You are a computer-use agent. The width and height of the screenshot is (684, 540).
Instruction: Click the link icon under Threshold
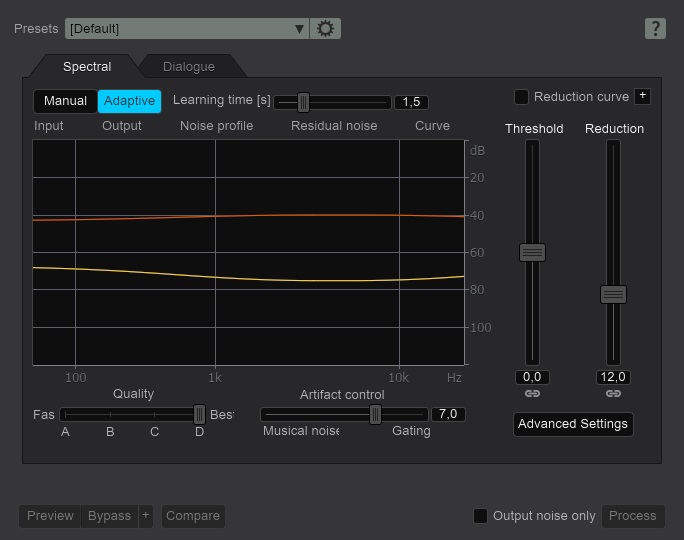click(532, 394)
